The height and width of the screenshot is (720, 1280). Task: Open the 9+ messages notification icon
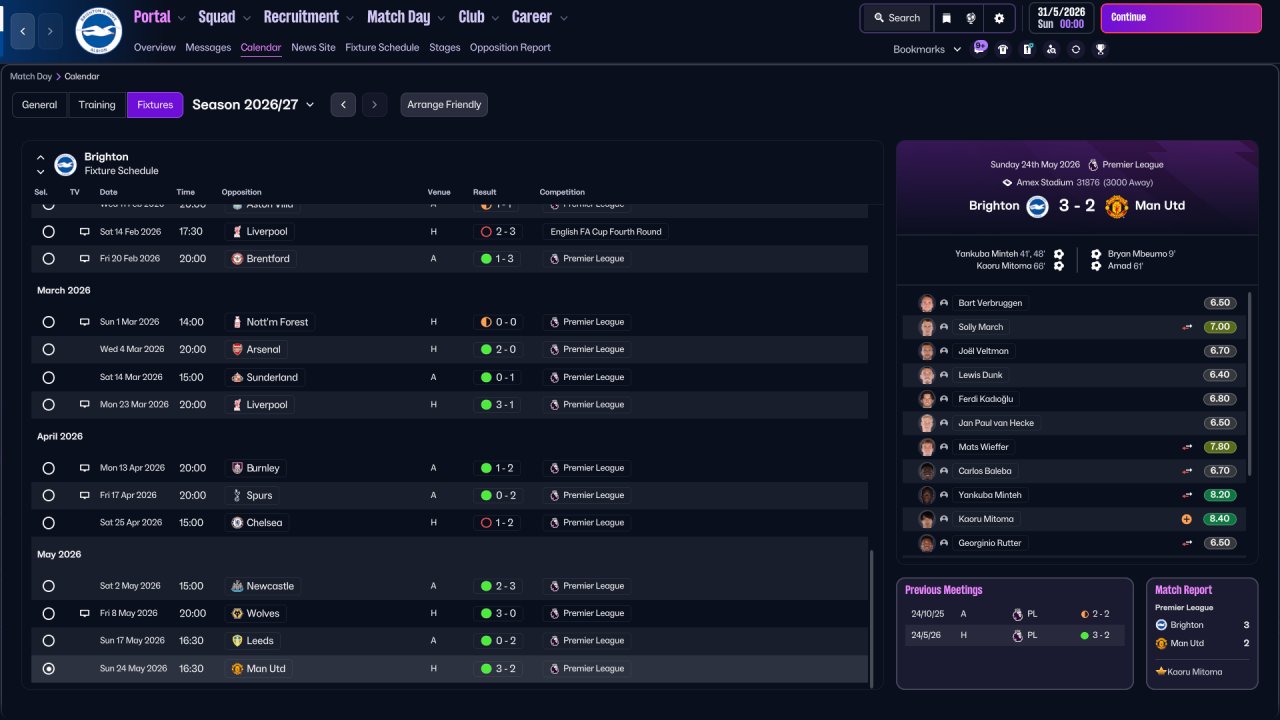tap(980, 47)
